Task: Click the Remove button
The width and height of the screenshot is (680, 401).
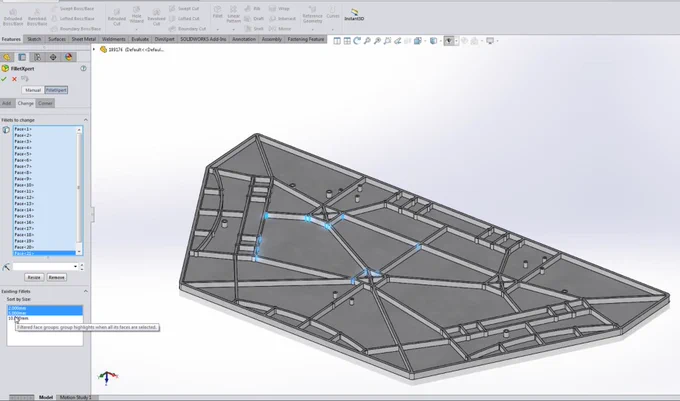Action: point(56,277)
